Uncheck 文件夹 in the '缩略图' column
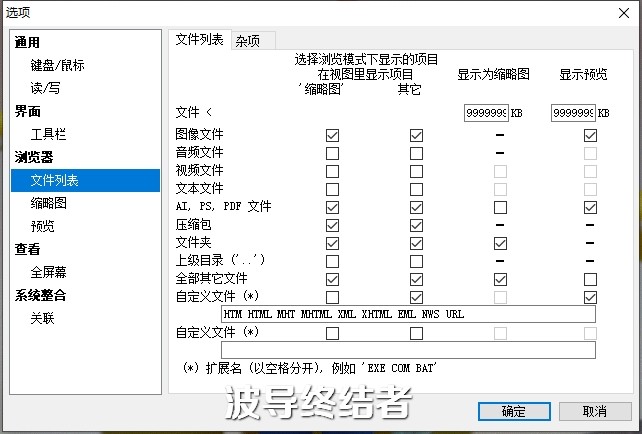The height and width of the screenshot is (434, 642). (x=332, y=244)
